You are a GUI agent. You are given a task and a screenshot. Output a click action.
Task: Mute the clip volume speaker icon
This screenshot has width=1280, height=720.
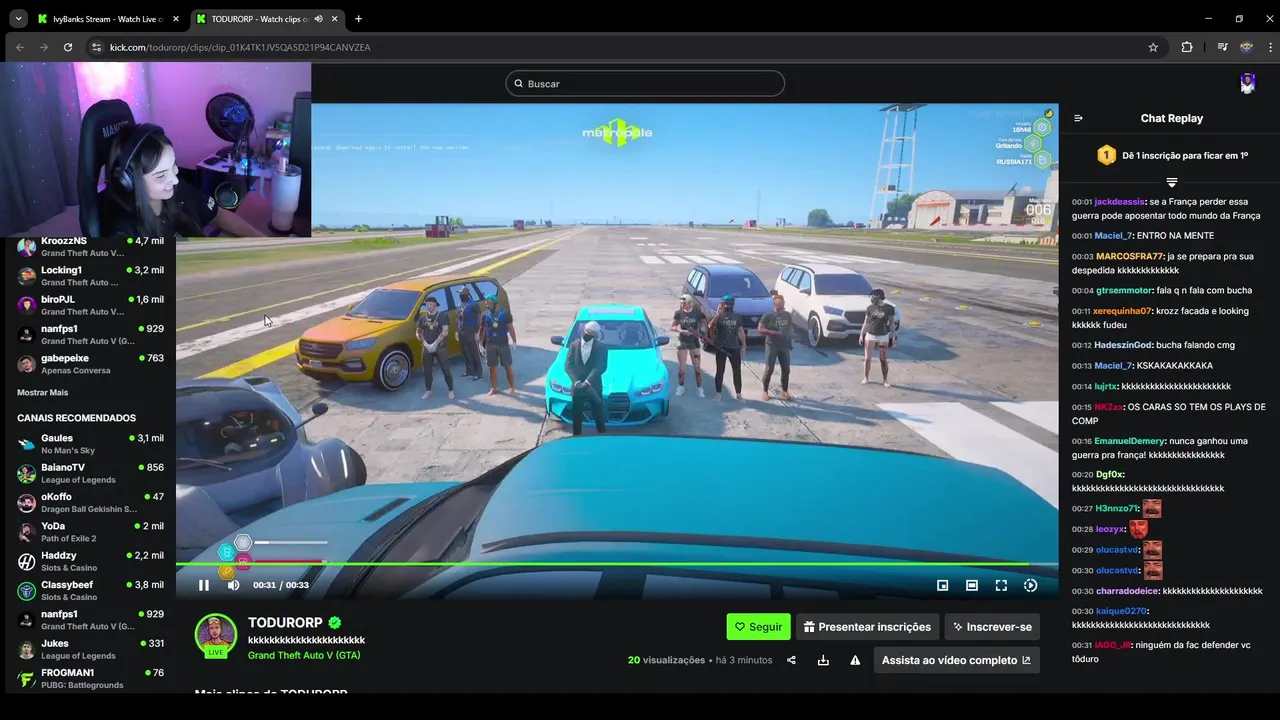tap(233, 585)
